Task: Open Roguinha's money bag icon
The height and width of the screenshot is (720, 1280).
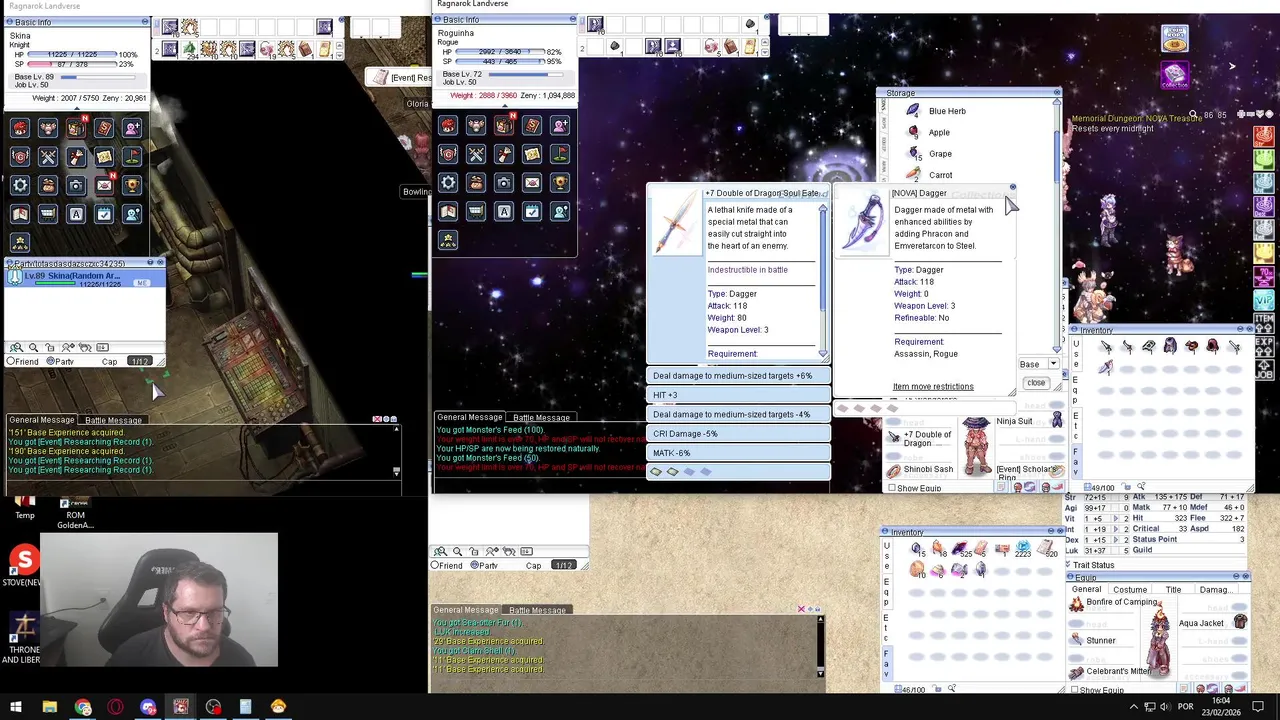Action: click(476, 183)
